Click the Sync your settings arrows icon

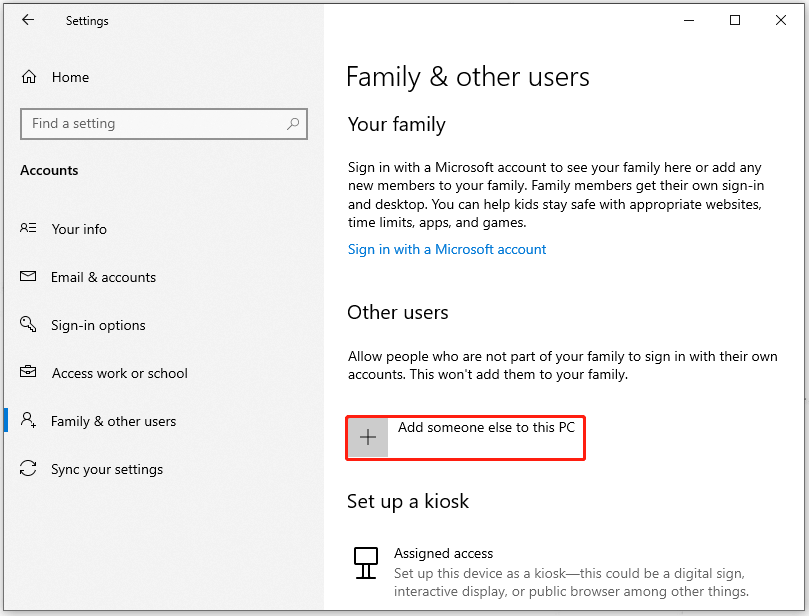pyautogui.click(x=28, y=468)
